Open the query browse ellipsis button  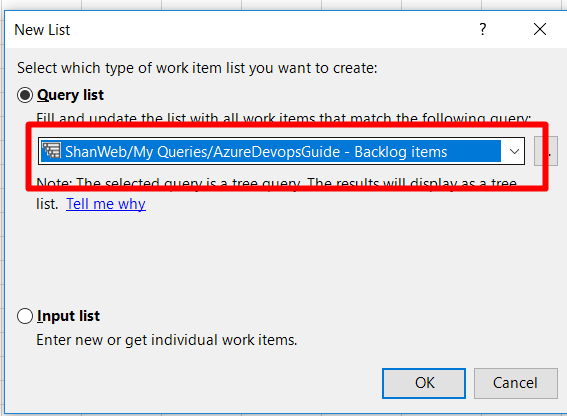(546, 151)
